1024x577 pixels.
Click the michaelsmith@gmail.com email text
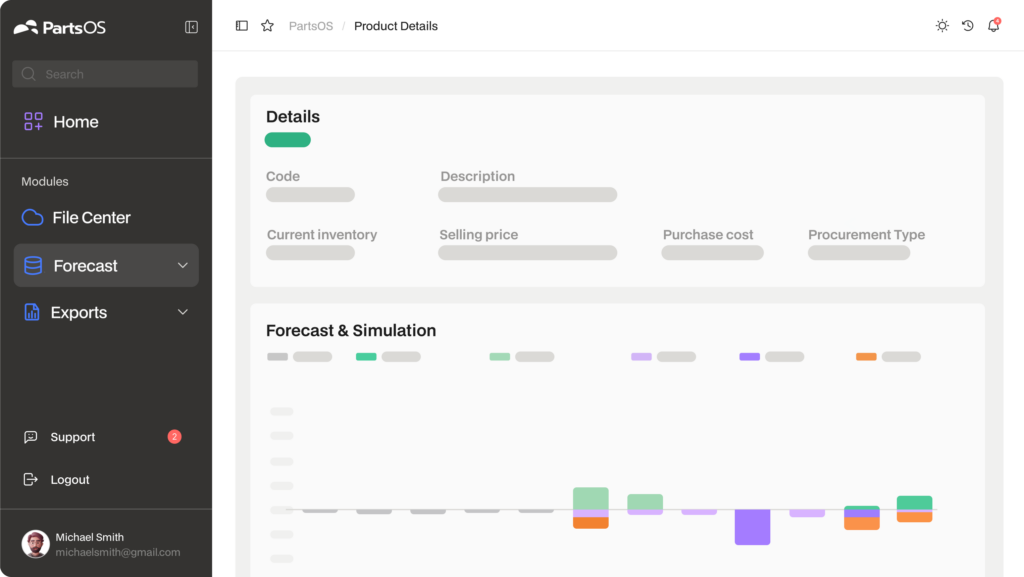pos(118,552)
